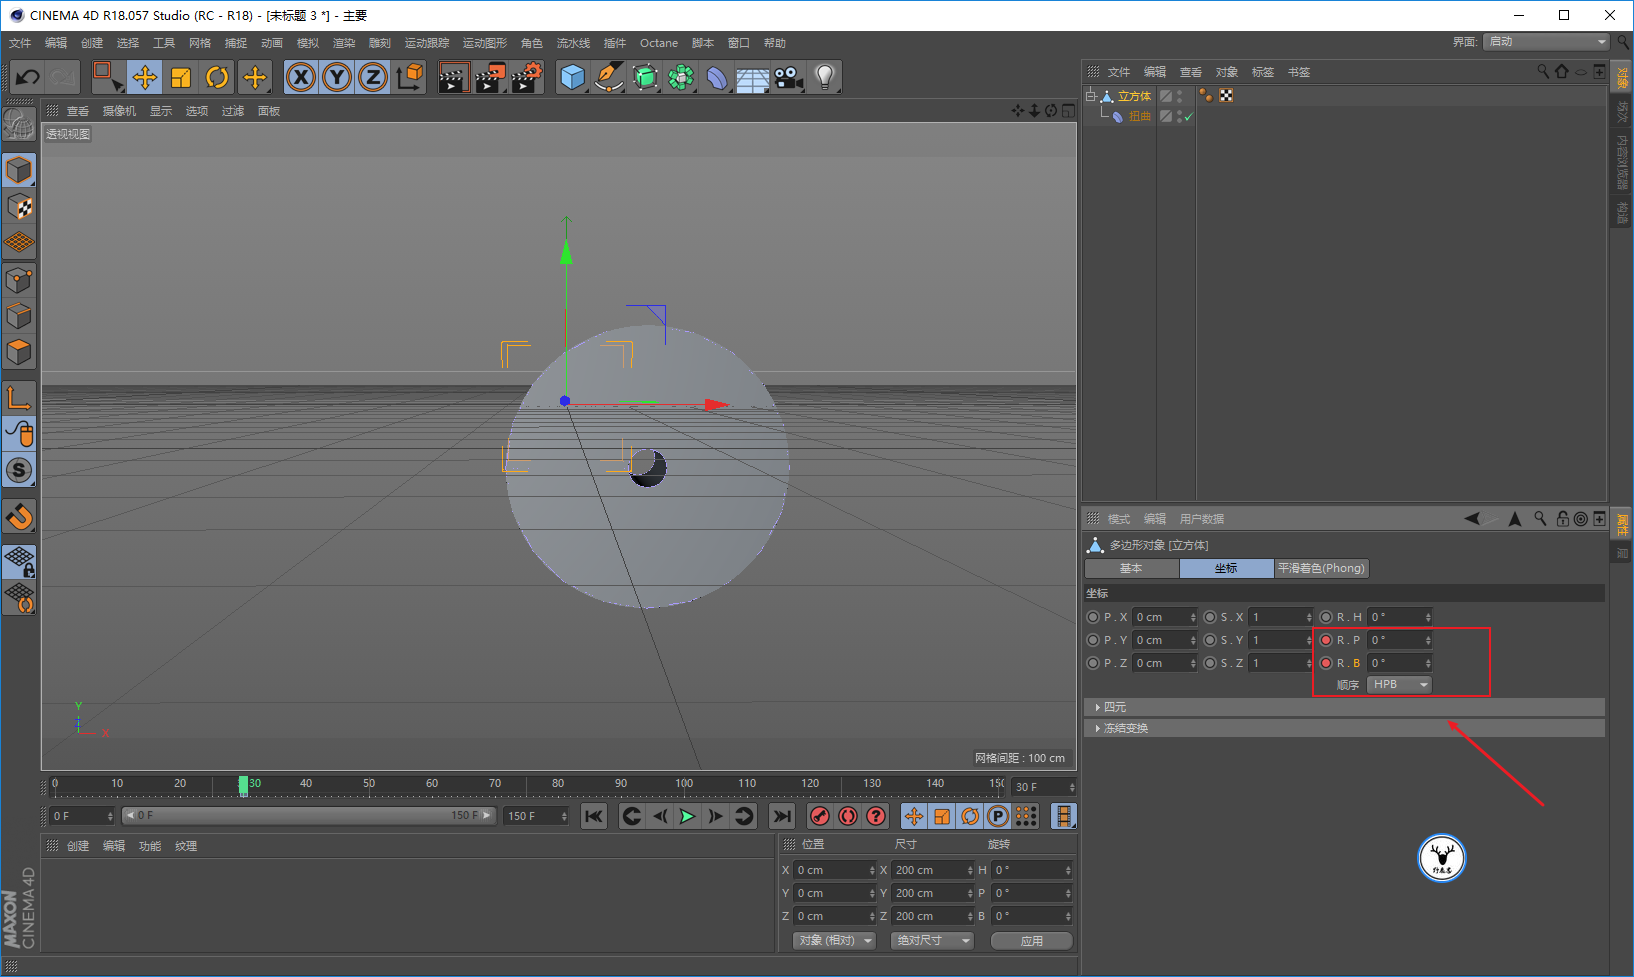
Task: Render the active view clapperboard icon
Action: point(453,77)
